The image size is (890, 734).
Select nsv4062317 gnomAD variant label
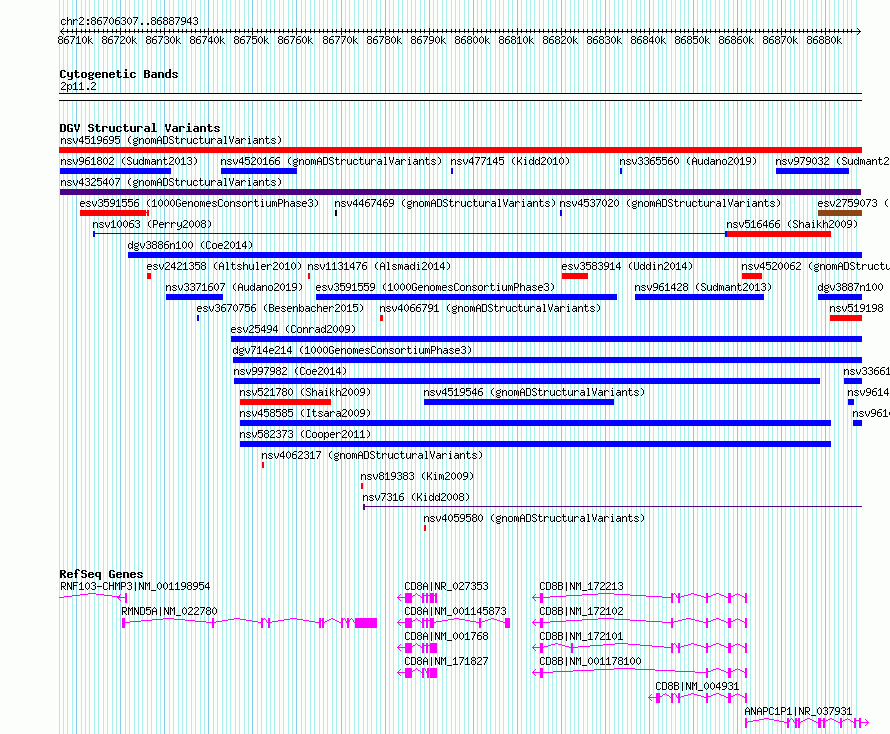(x=372, y=455)
